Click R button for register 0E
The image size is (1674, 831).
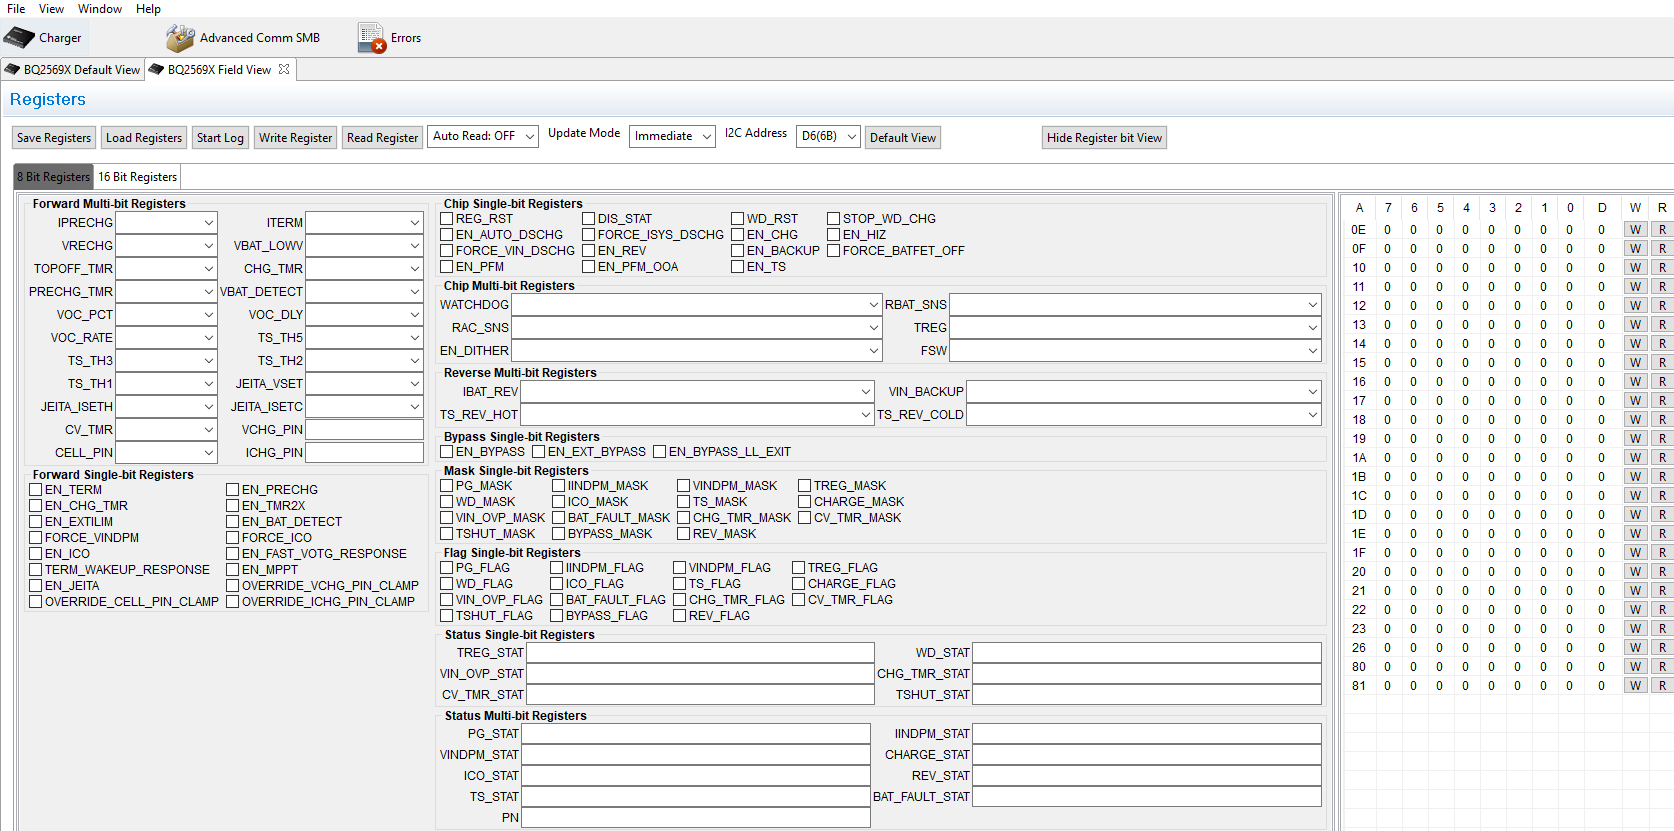(x=1661, y=230)
